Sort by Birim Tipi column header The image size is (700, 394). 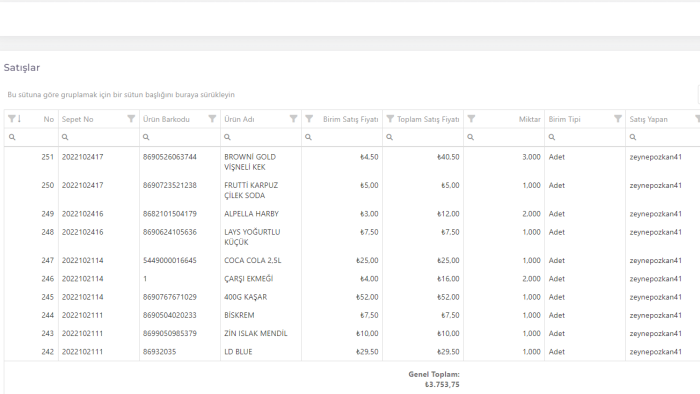pyautogui.click(x=564, y=119)
